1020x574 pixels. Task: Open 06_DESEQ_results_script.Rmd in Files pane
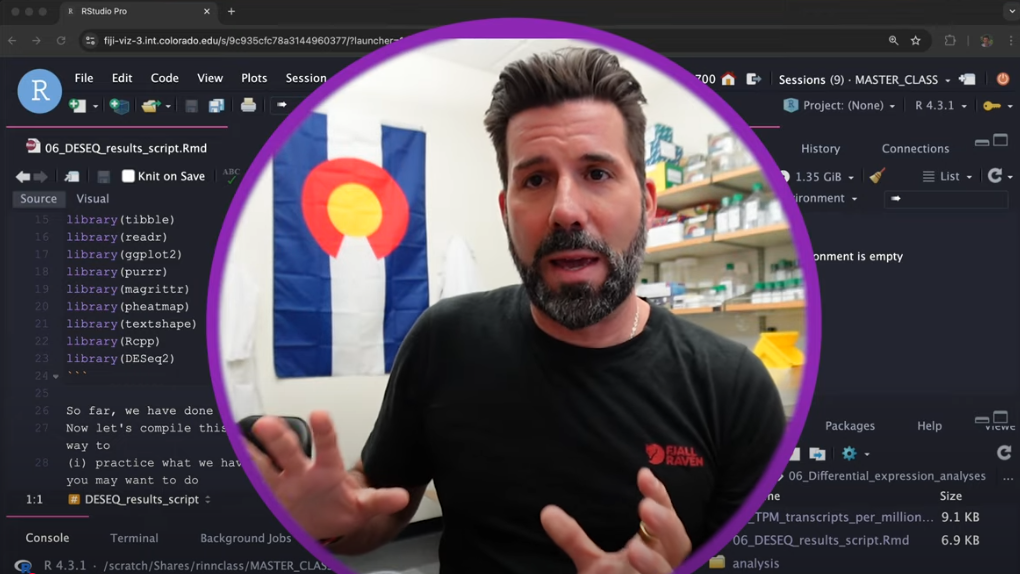tap(820, 540)
